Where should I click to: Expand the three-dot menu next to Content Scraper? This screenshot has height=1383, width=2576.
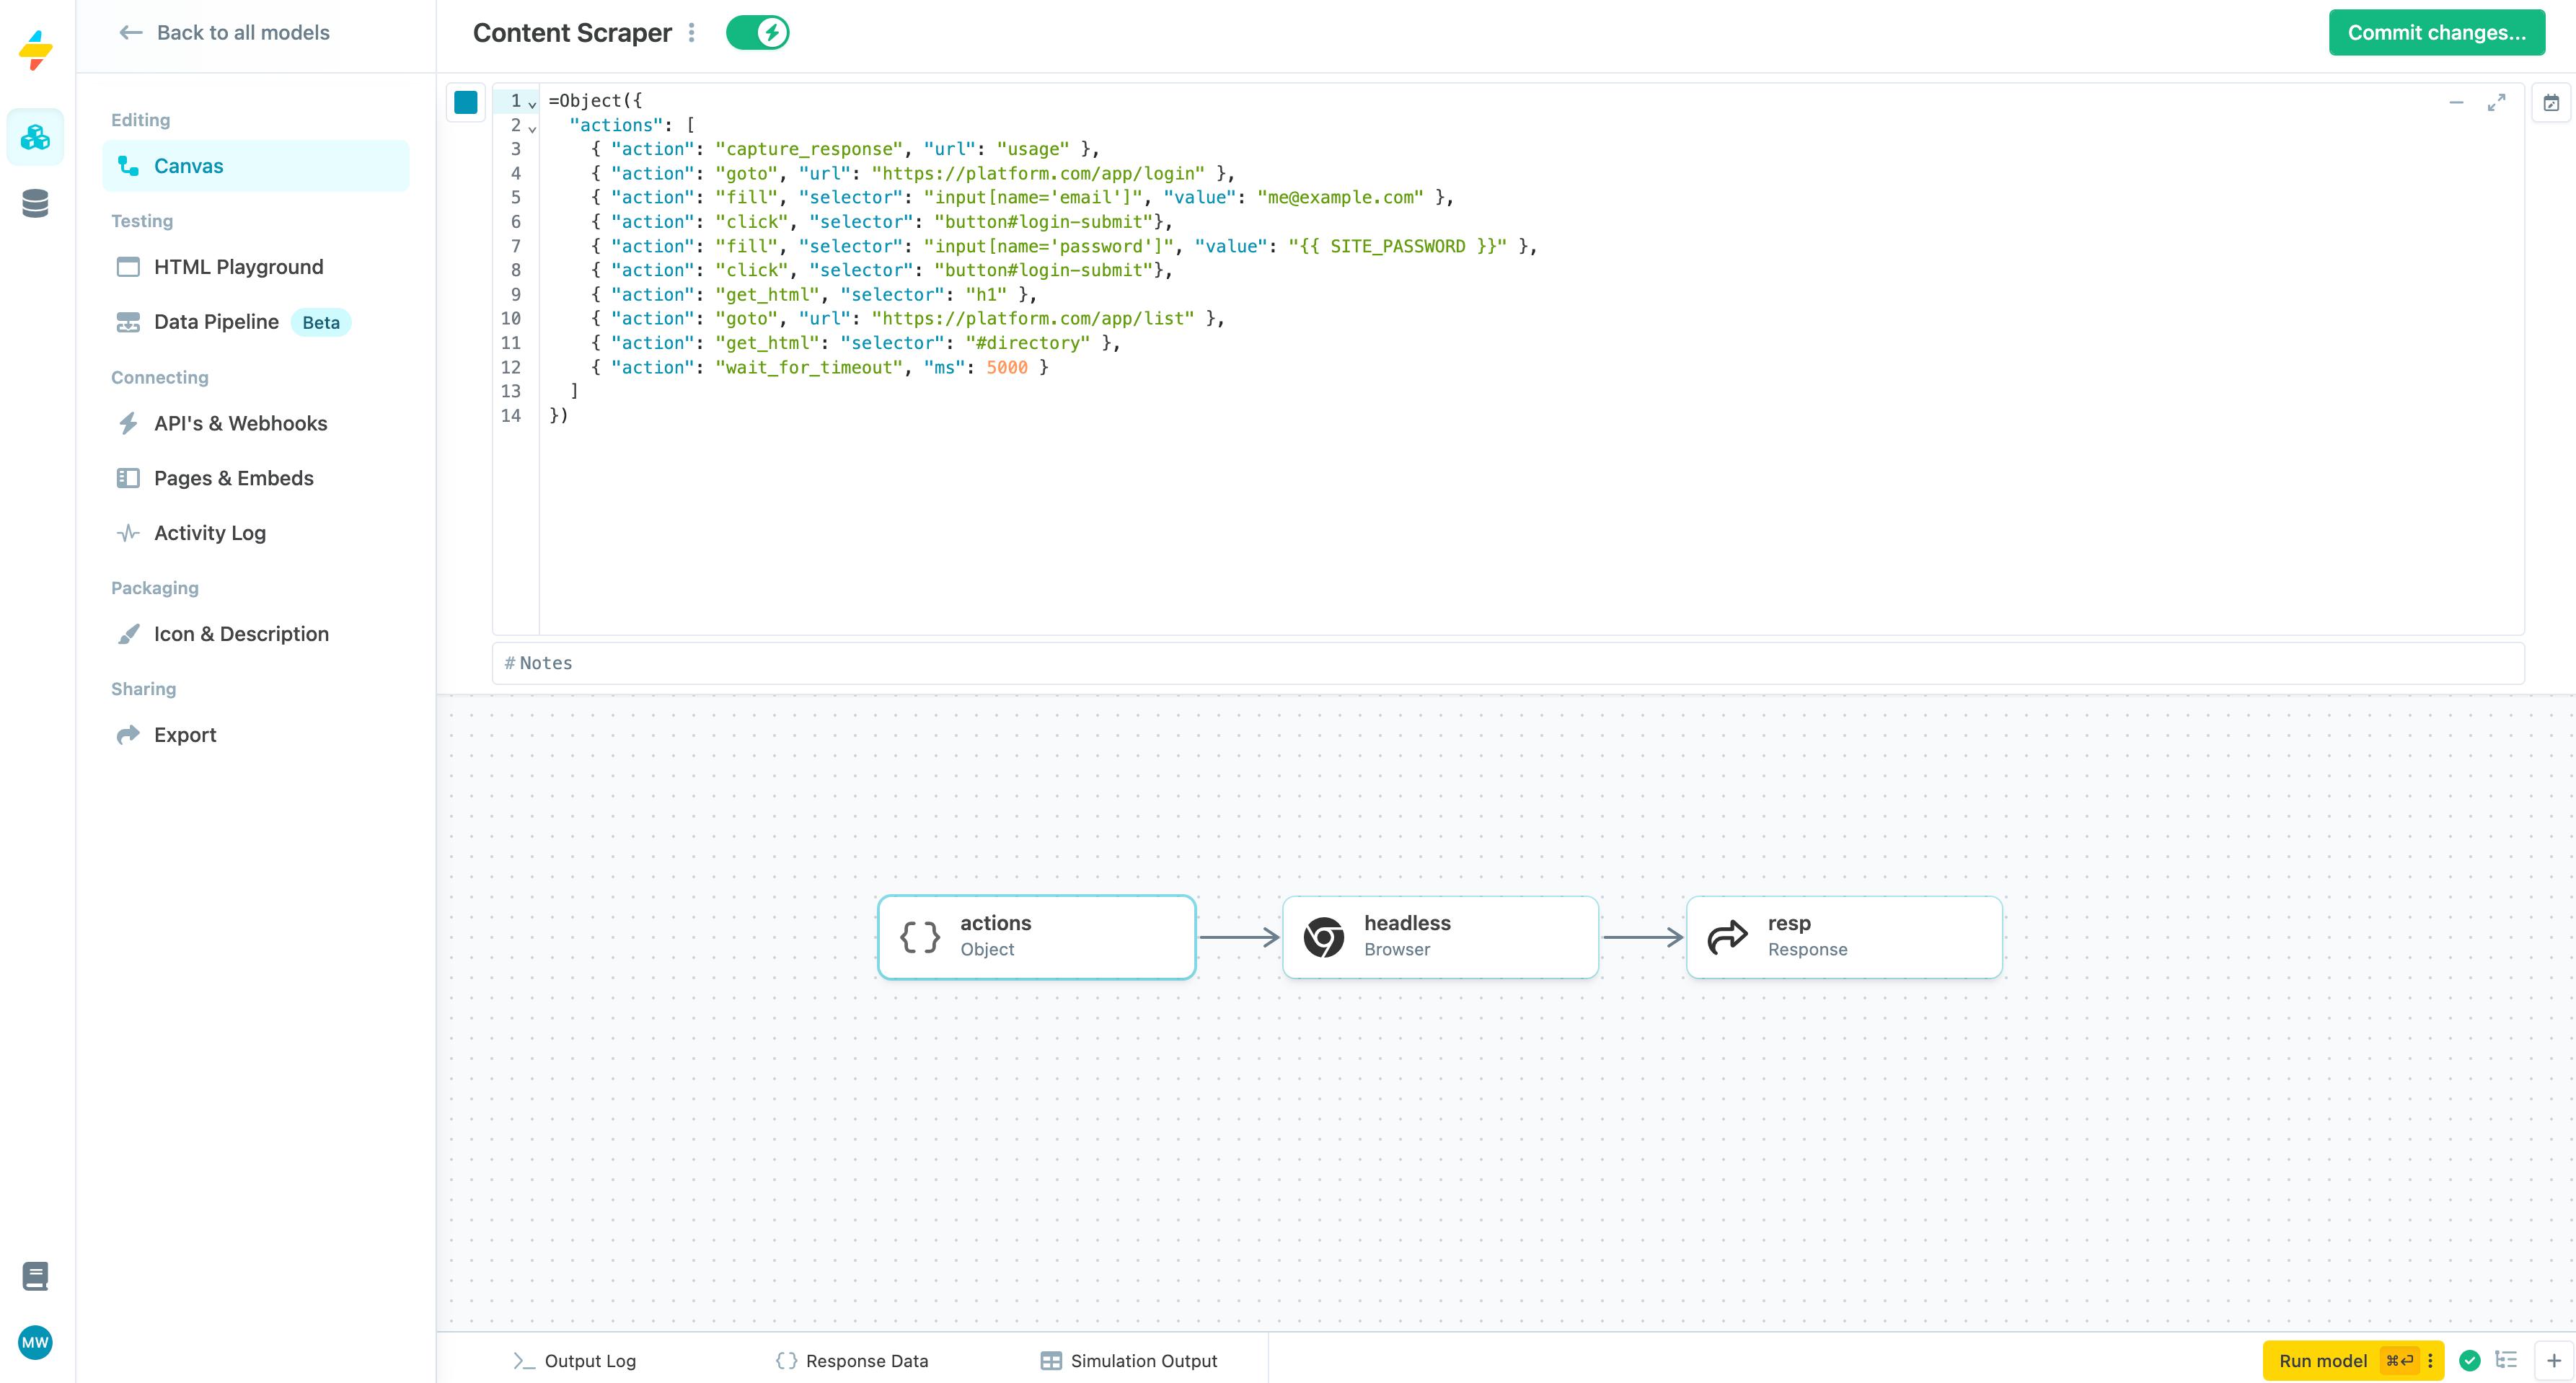694,32
